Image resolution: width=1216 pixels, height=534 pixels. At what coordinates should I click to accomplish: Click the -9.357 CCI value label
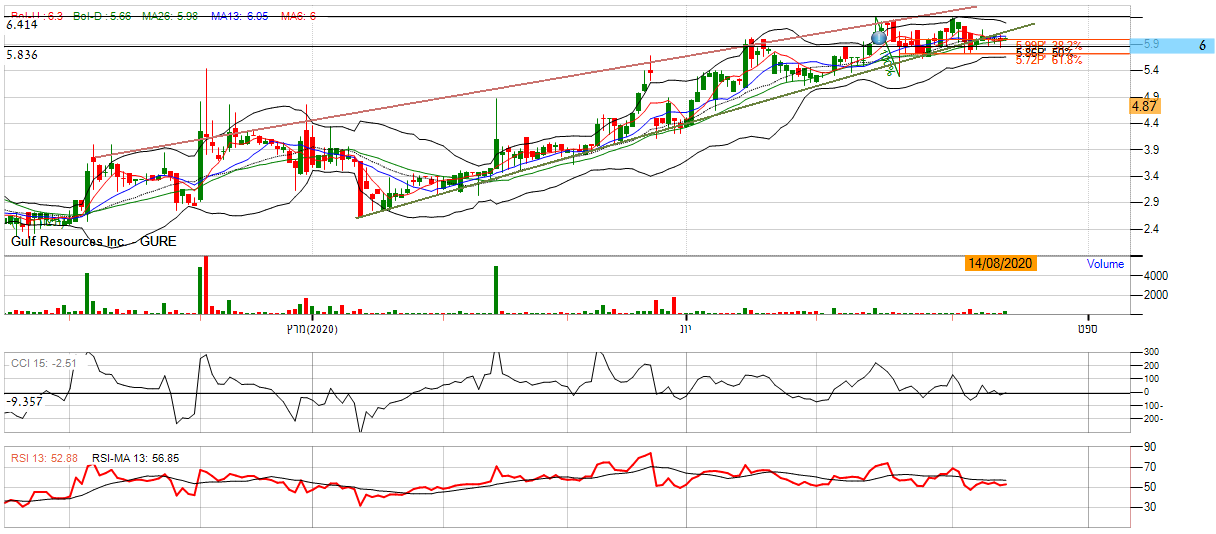click(26, 401)
